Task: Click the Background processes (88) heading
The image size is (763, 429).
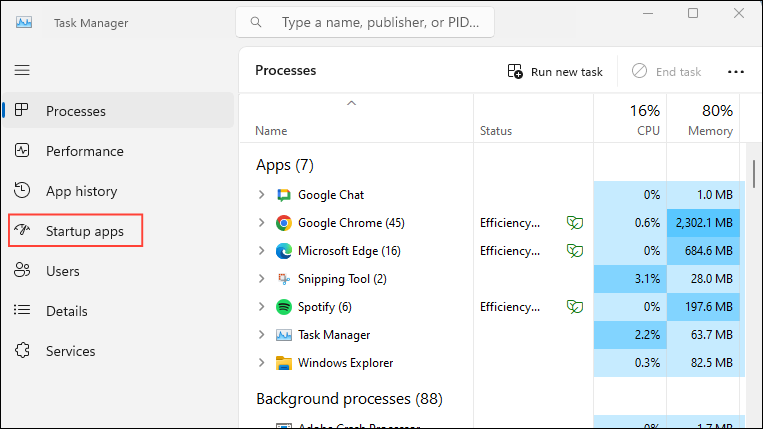Action: tap(349, 399)
